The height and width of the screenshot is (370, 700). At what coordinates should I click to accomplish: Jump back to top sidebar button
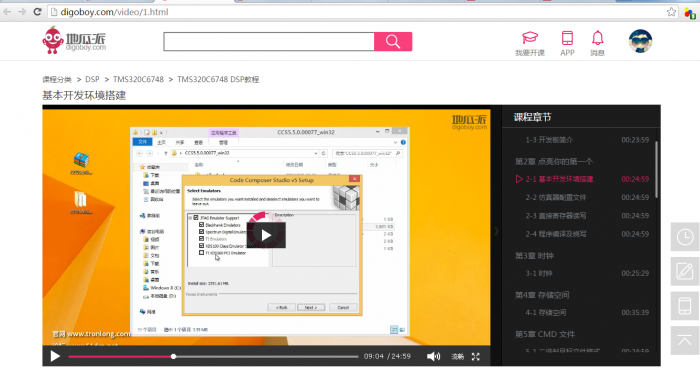pyautogui.click(x=685, y=341)
